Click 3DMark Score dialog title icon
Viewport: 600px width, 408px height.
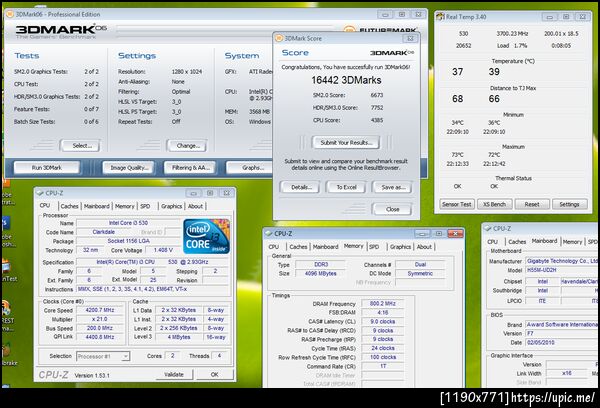[x=279, y=38]
